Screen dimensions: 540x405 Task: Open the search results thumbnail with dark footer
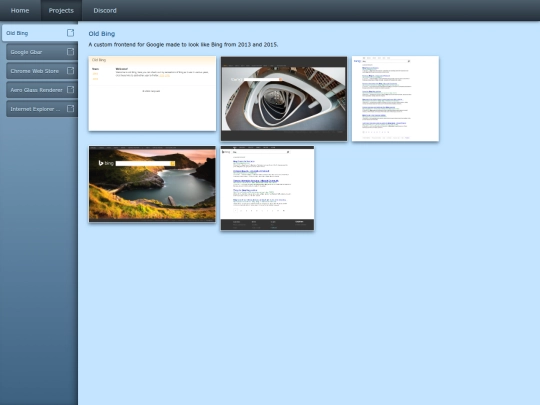click(x=267, y=188)
